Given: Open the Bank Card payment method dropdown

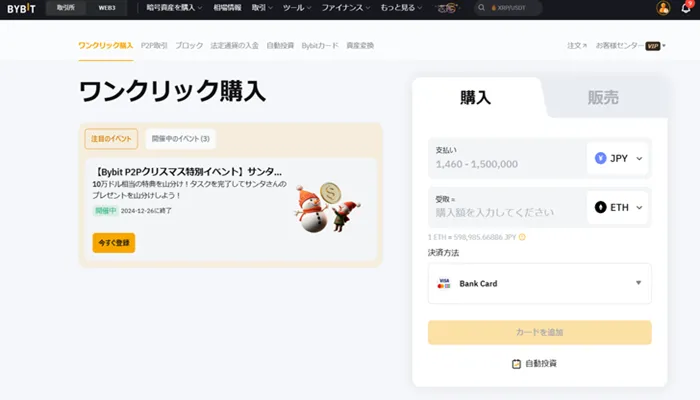Looking at the screenshot, I should pos(540,283).
